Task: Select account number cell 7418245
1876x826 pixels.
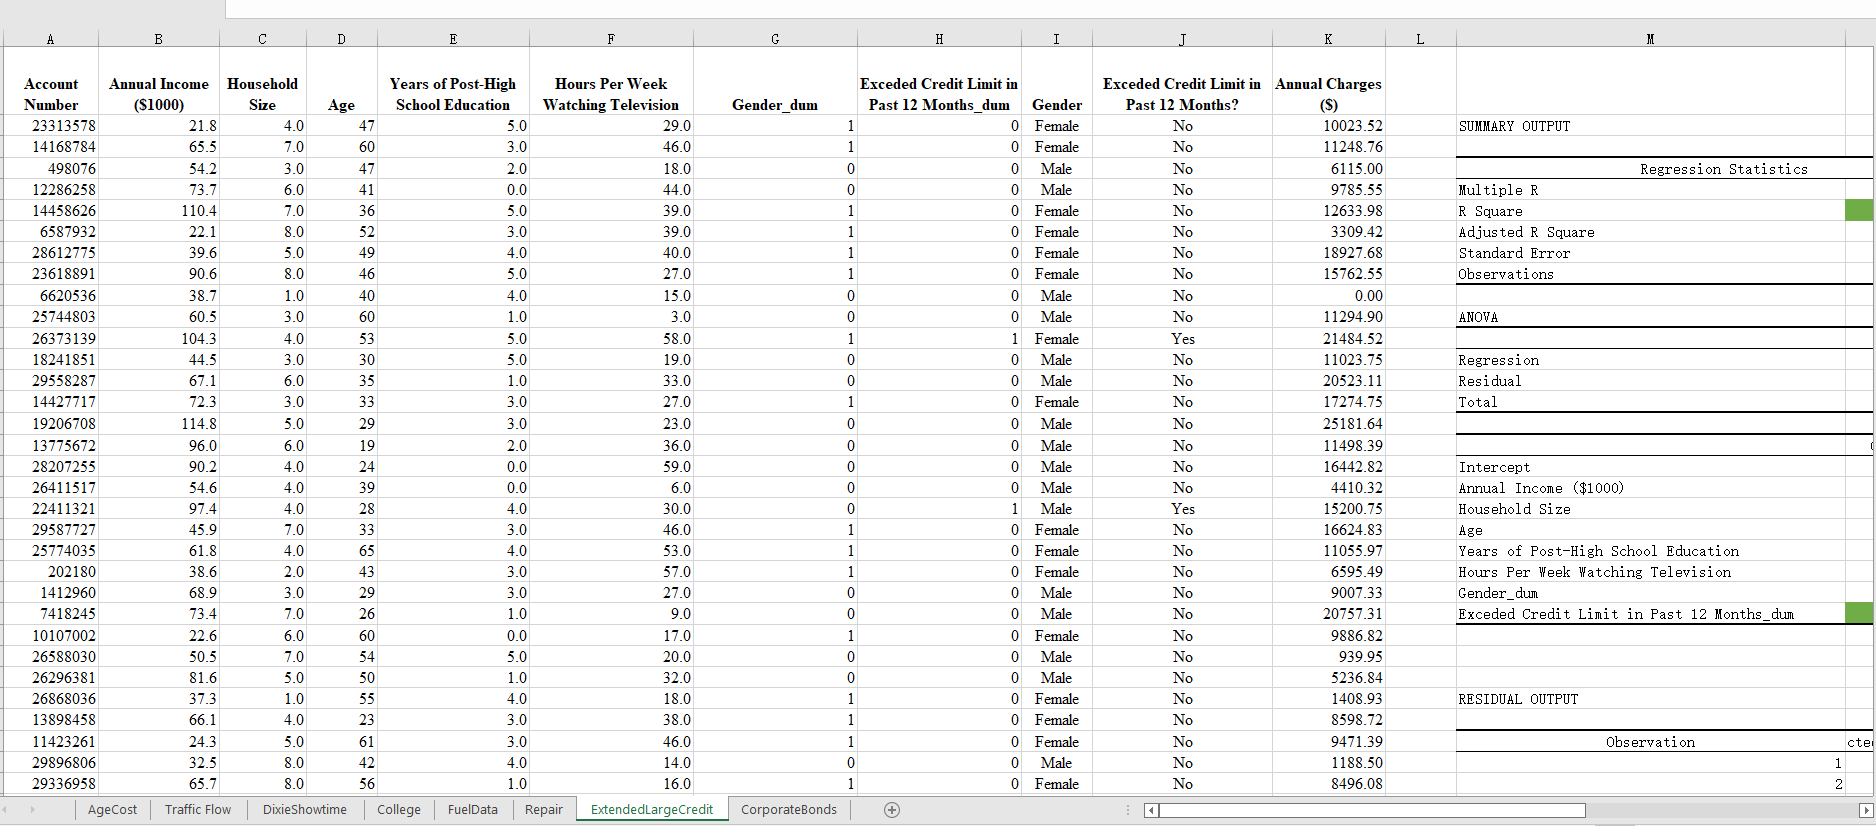Action: tap(51, 614)
